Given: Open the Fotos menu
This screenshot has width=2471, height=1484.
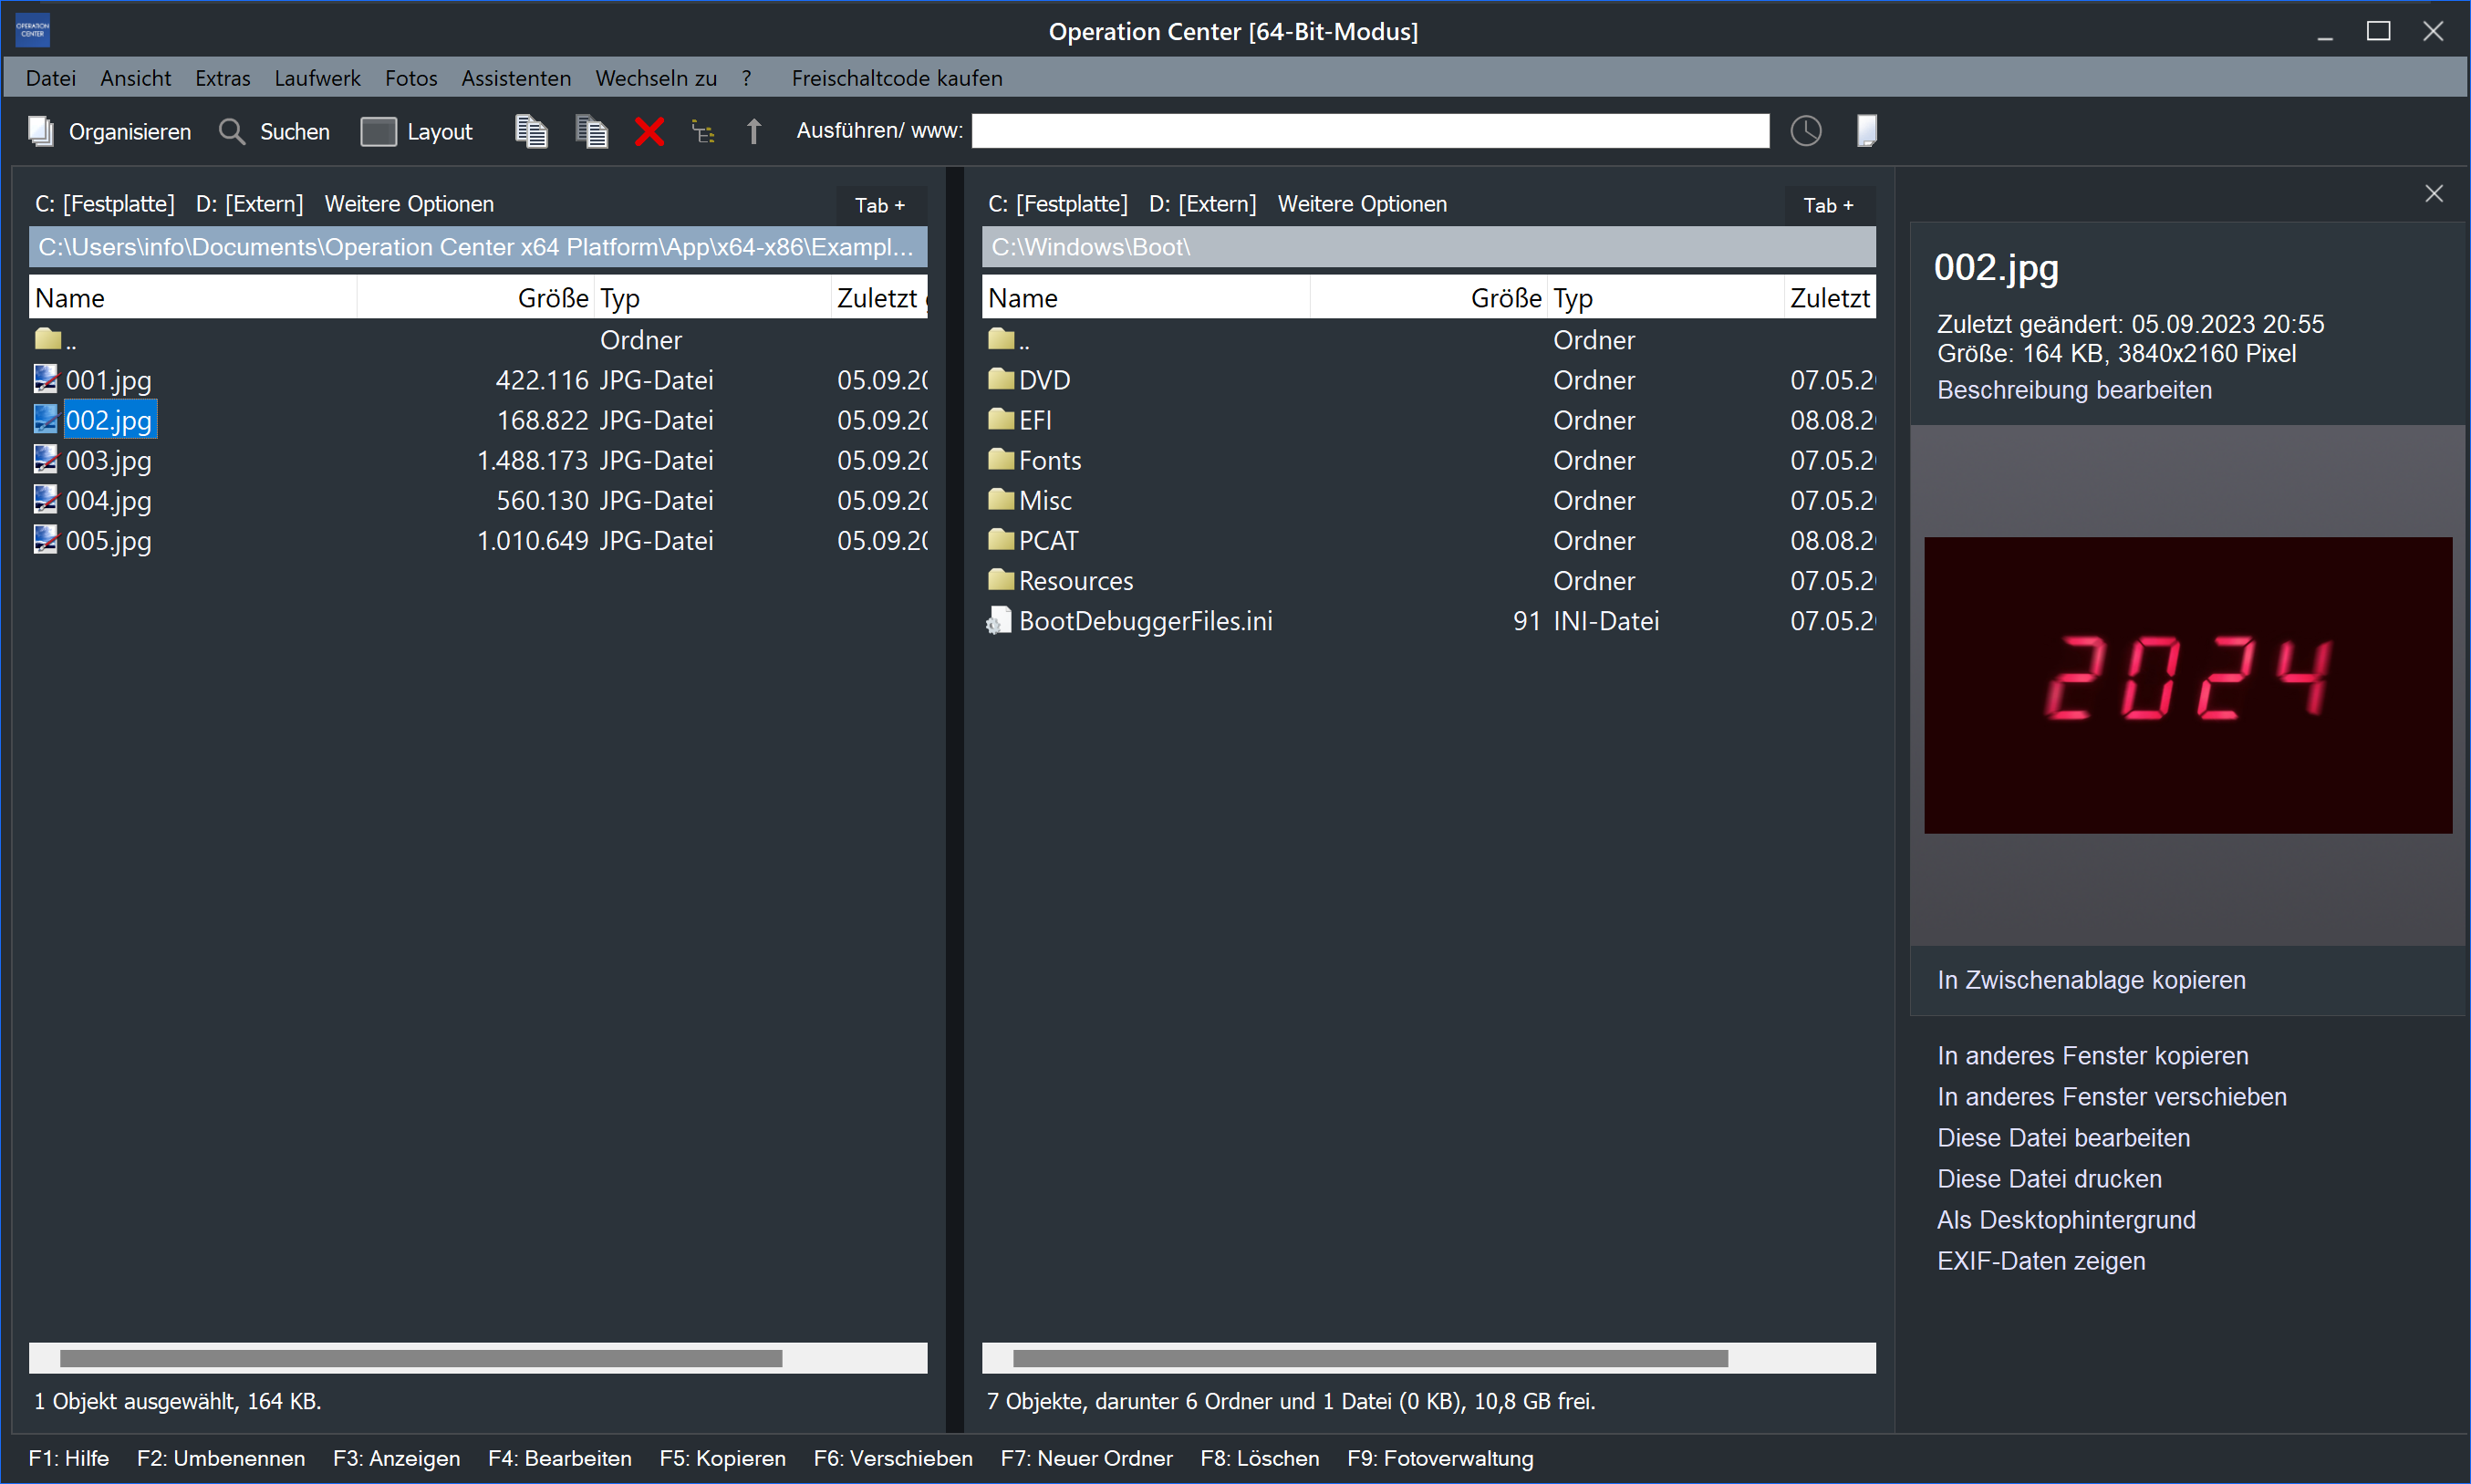Looking at the screenshot, I should tap(411, 78).
